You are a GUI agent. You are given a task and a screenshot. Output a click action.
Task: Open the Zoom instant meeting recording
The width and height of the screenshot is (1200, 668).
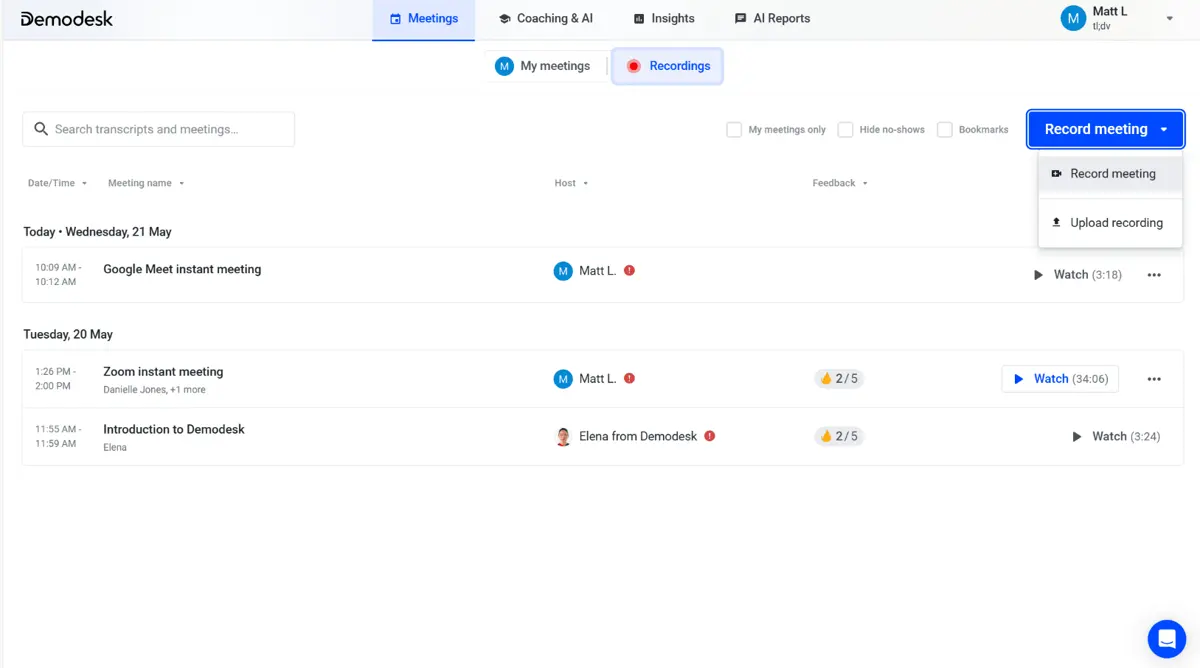click(x=163, y=372)
